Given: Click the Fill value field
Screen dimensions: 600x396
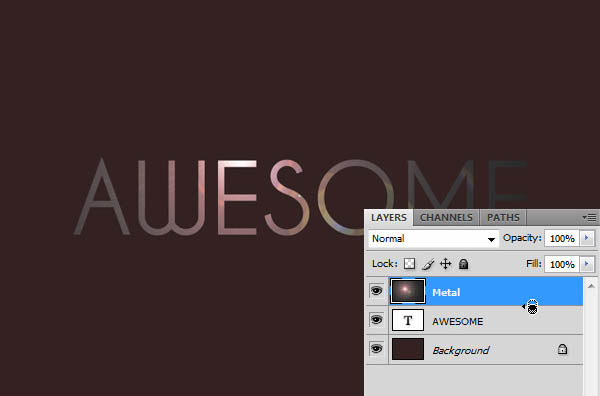Looking at the screenshot, I should coord(562,264).
